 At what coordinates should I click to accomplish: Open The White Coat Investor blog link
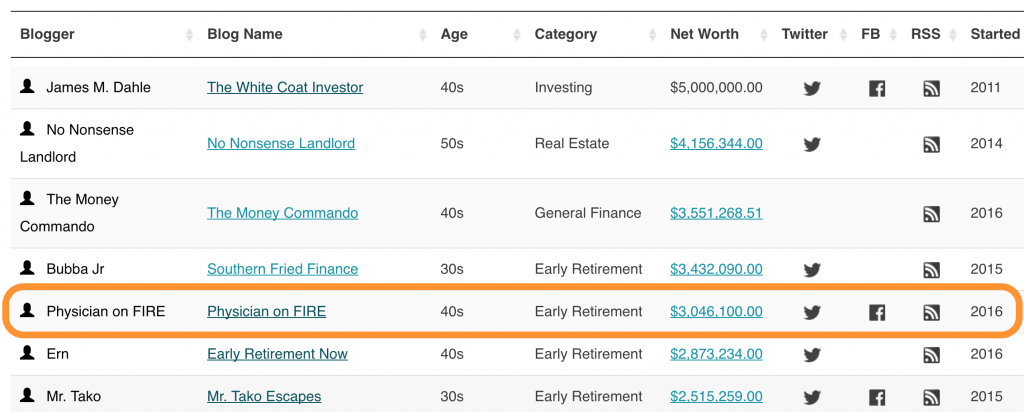285,87
